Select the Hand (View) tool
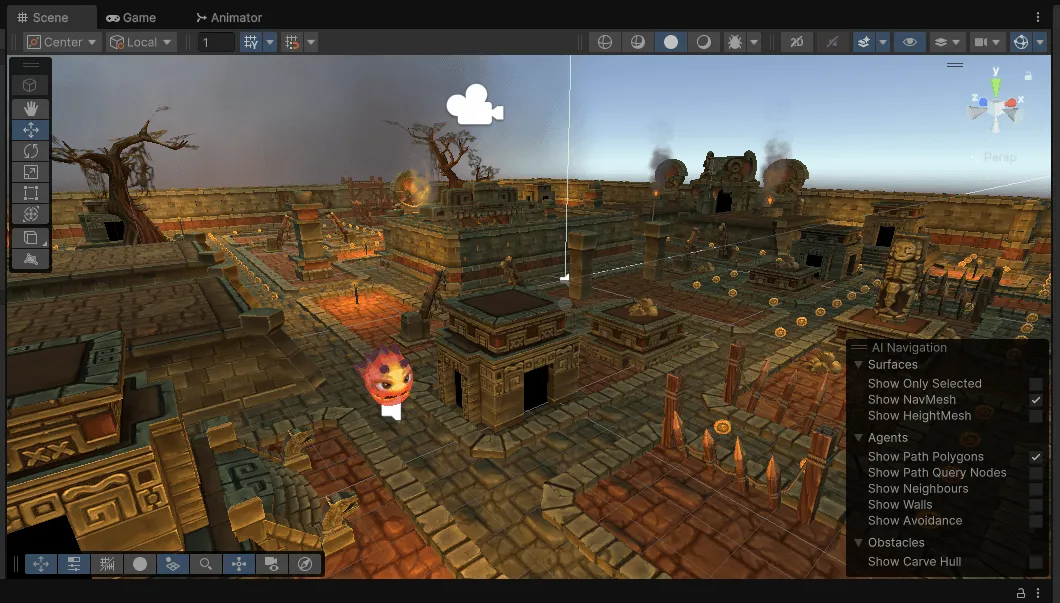The height and width of the screenshot is (603, 1060). (30, 108)
